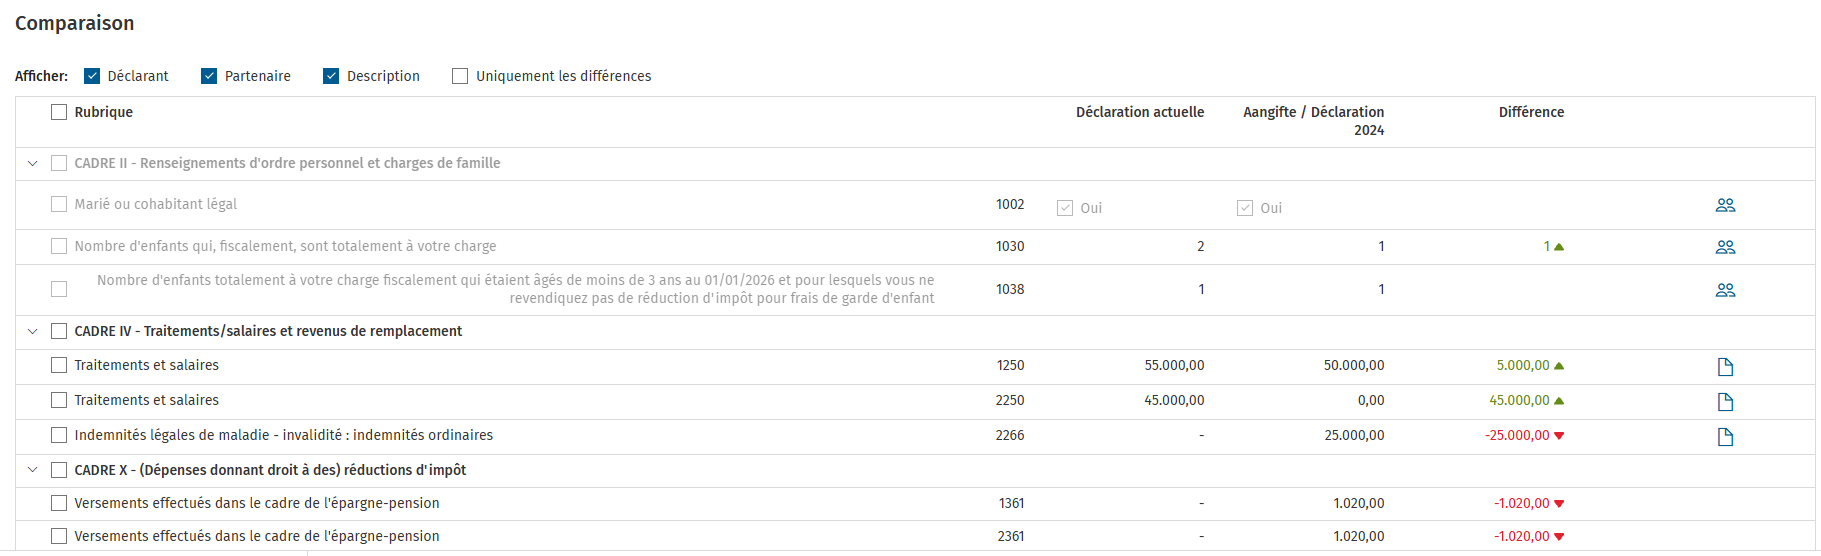Click red down arrow next to -25.000,00
This screenshot has height=556, width=1821.
pos(1559,436)
